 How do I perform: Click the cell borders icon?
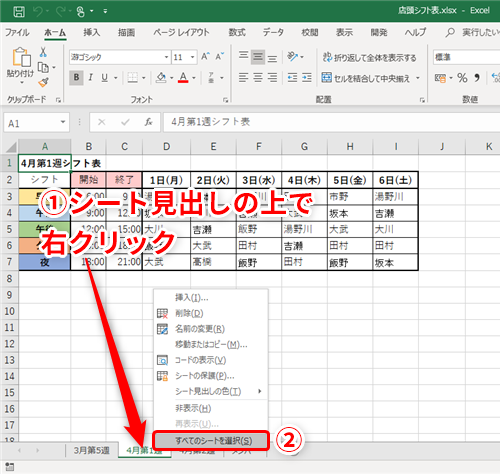coord(133,78)
